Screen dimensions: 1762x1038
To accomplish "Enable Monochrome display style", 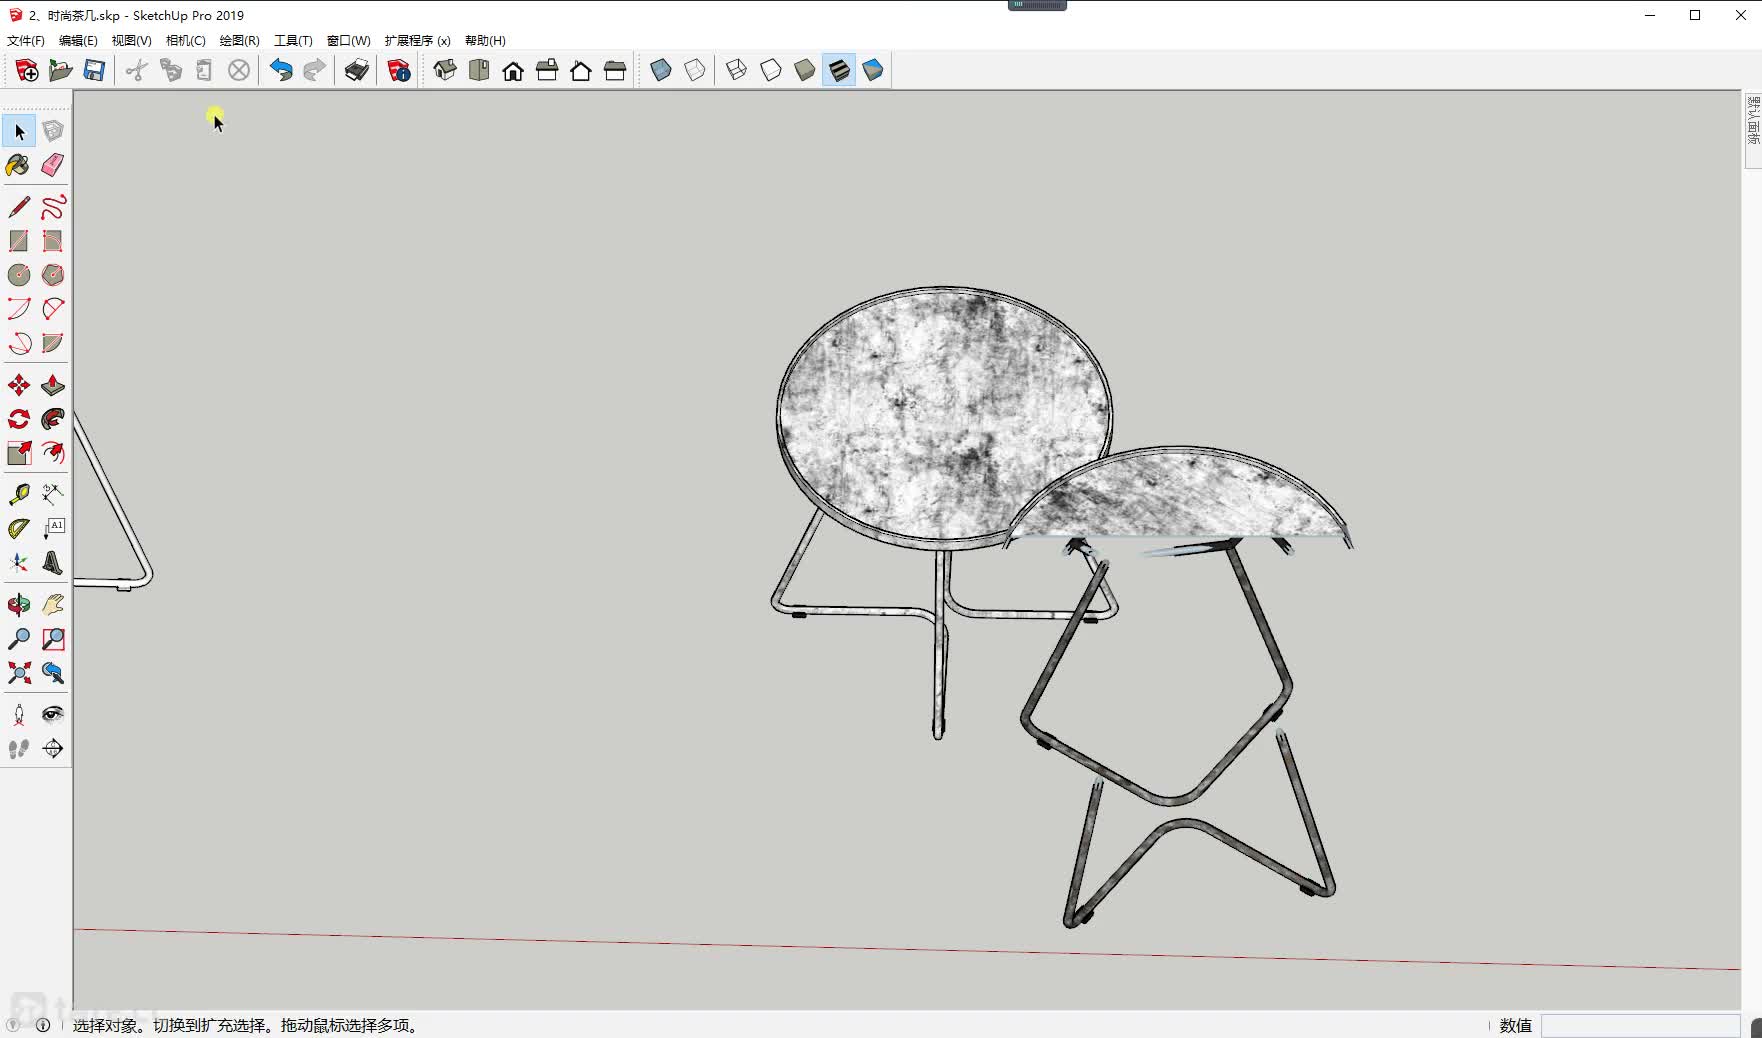I will [873, 70].
